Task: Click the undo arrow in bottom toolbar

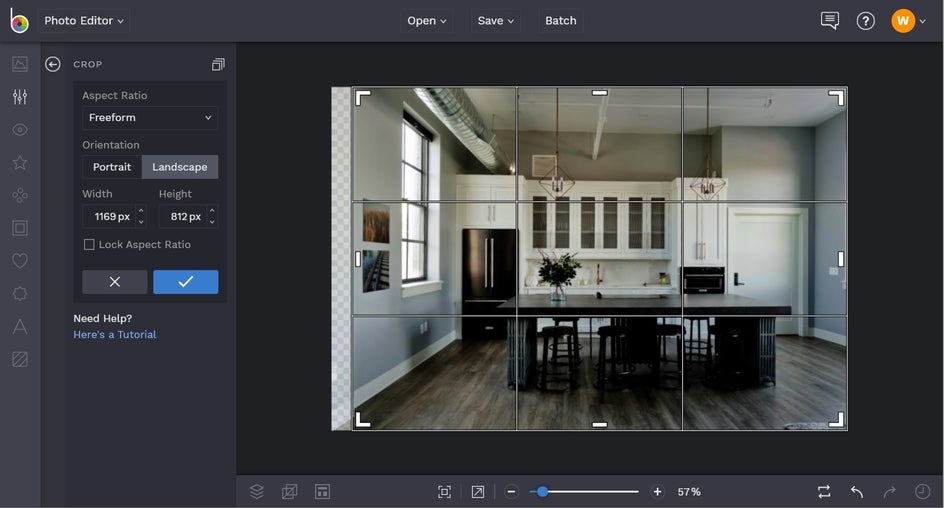Action: click(x=857, y=491)
